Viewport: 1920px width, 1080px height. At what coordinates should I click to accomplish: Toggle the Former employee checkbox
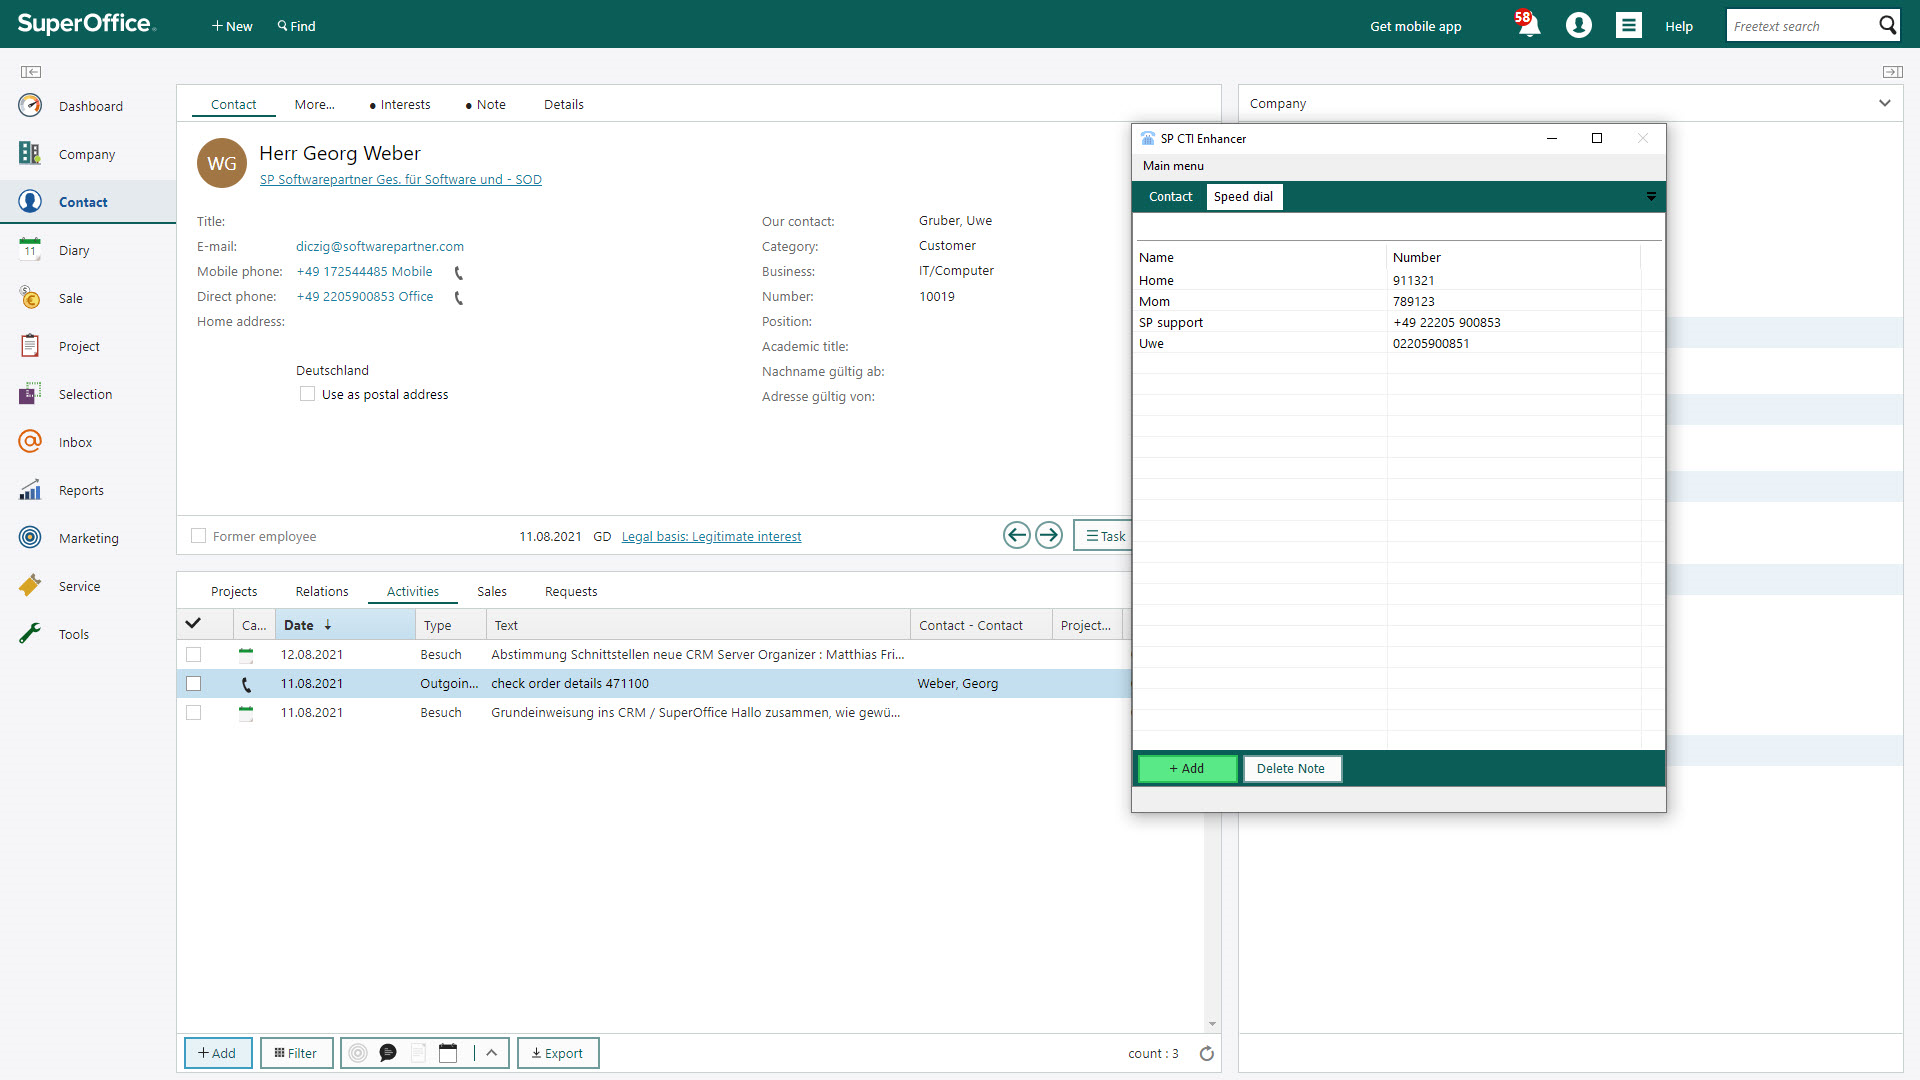(199, 536)
